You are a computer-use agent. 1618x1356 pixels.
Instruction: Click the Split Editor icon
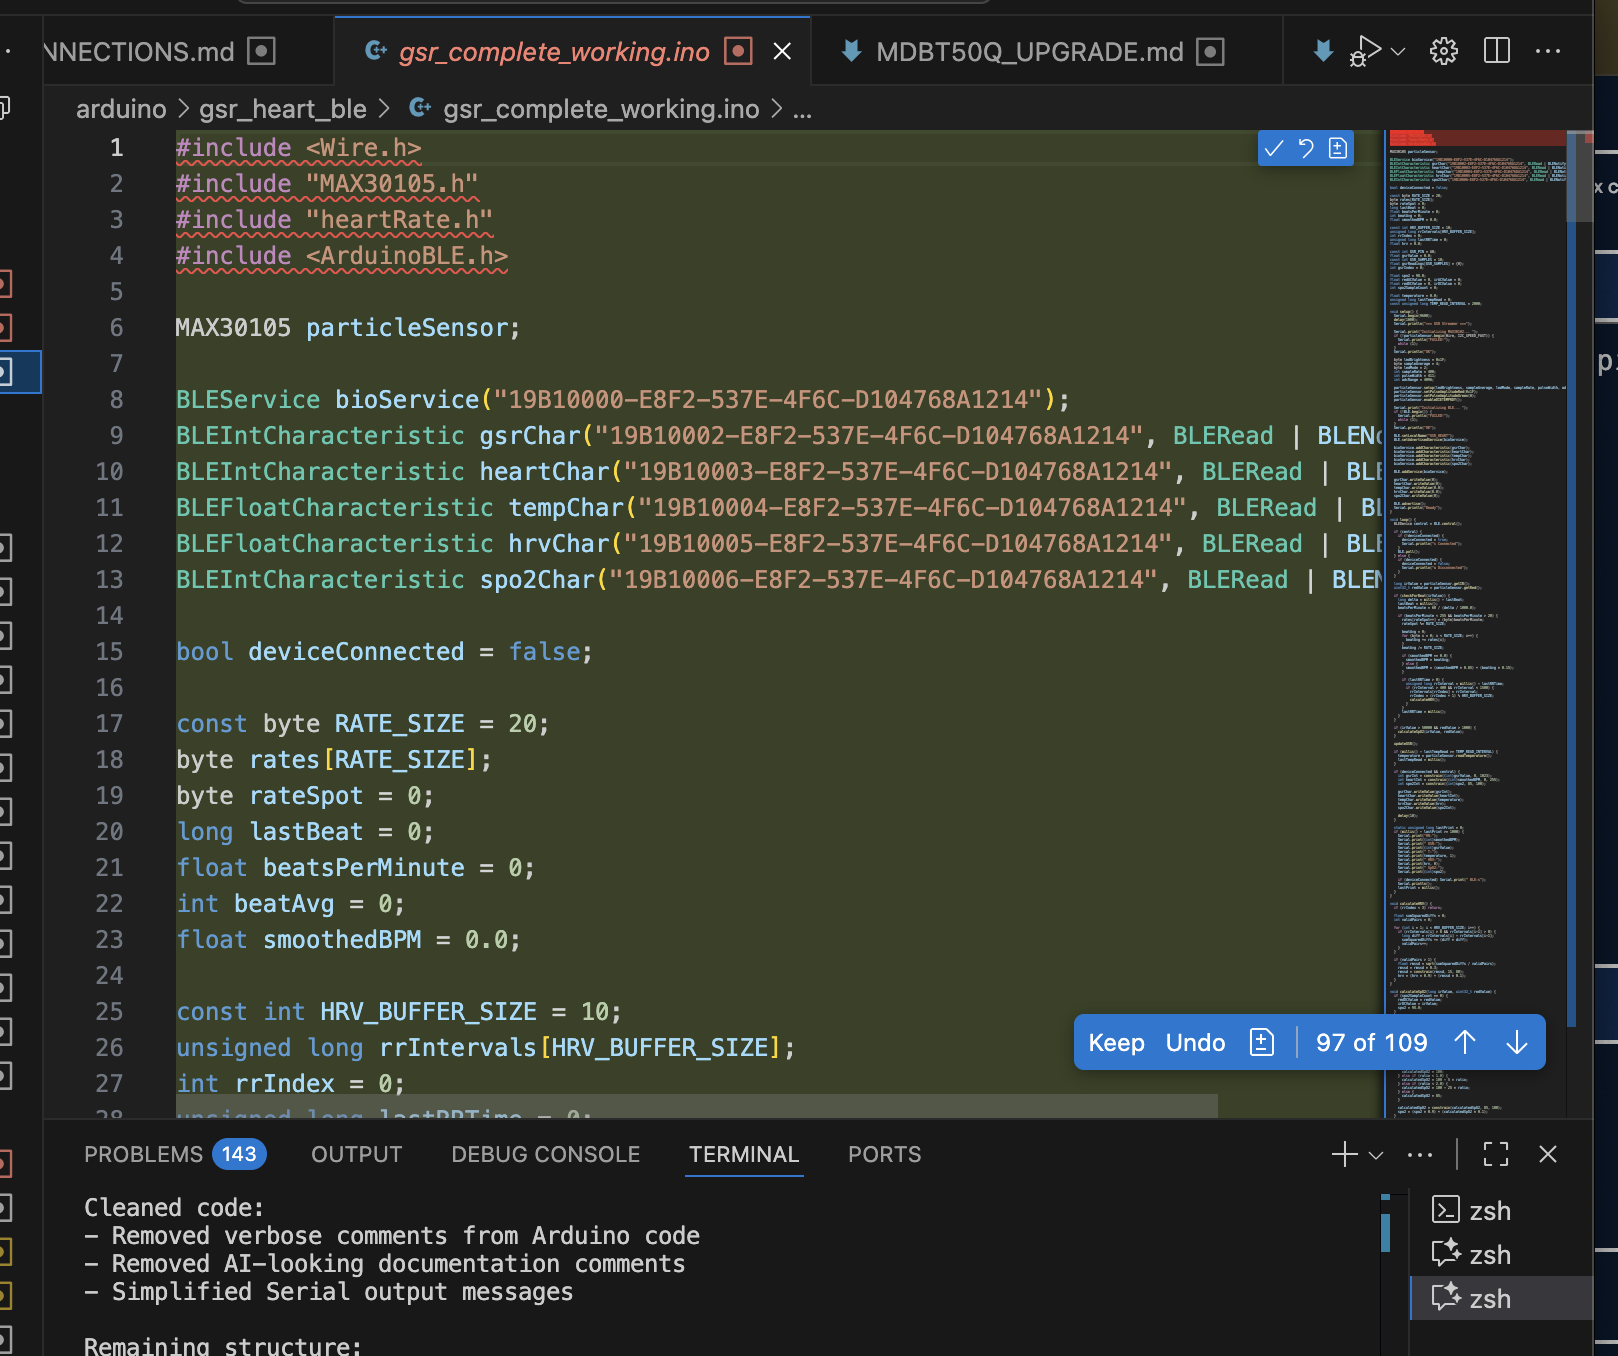pyautogui.click(x=1496, y=51)
